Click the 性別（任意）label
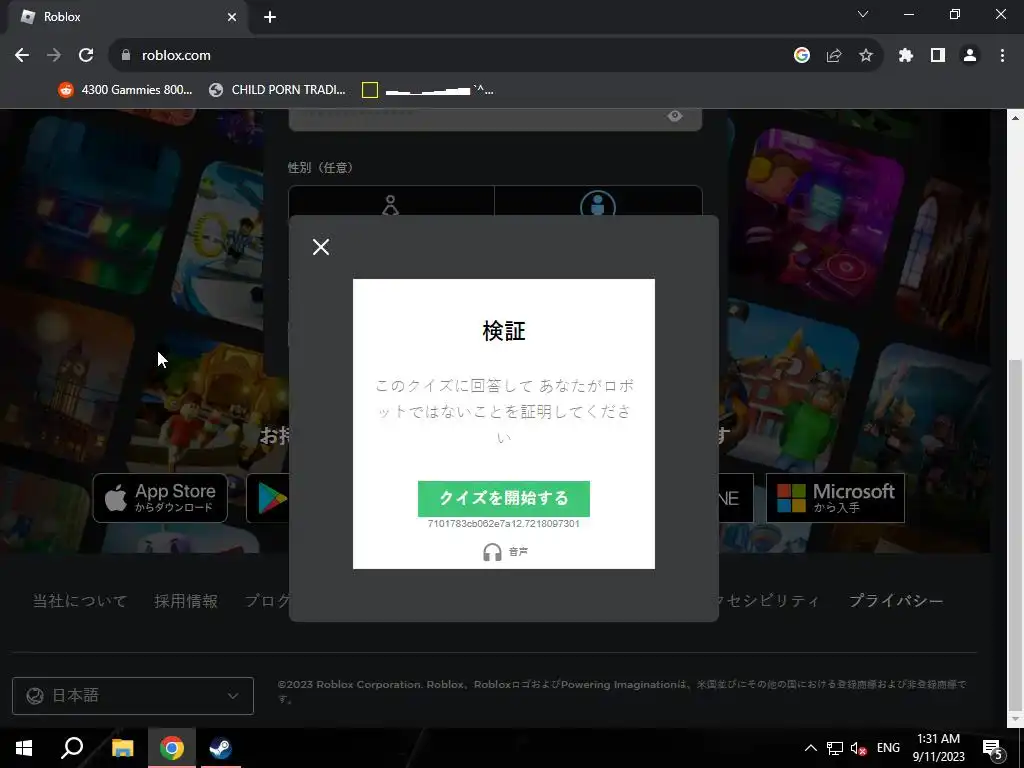Viewport: 1024px width, 768px height. coord(321,168)
